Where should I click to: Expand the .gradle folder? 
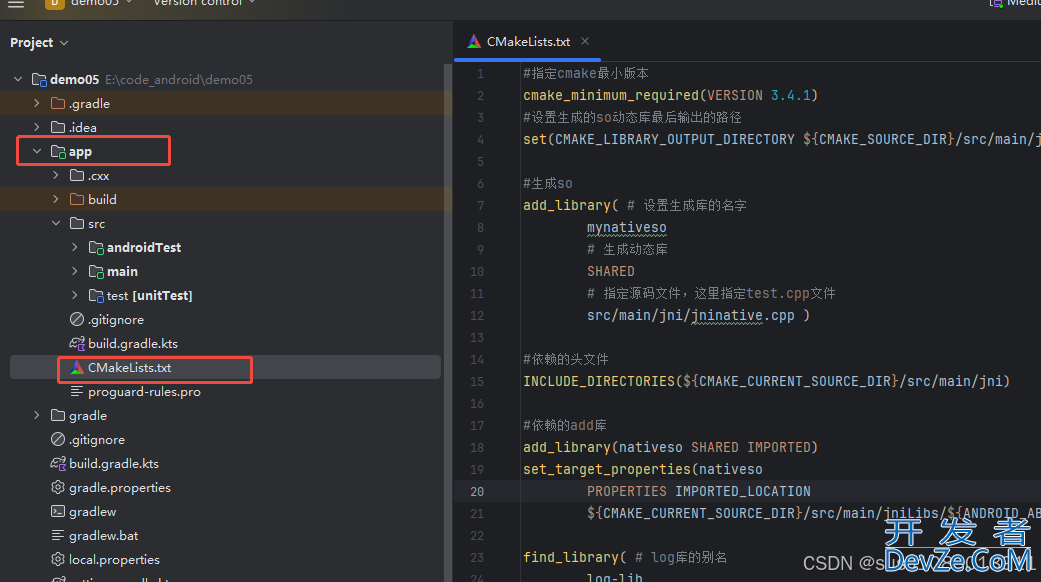(37, 104)
